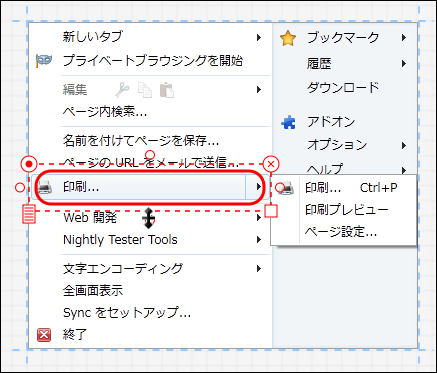The width and height of the screenshot is (437, 373).
Task: Expand the 新しいタブ submenu arrow
Action: 259,37
